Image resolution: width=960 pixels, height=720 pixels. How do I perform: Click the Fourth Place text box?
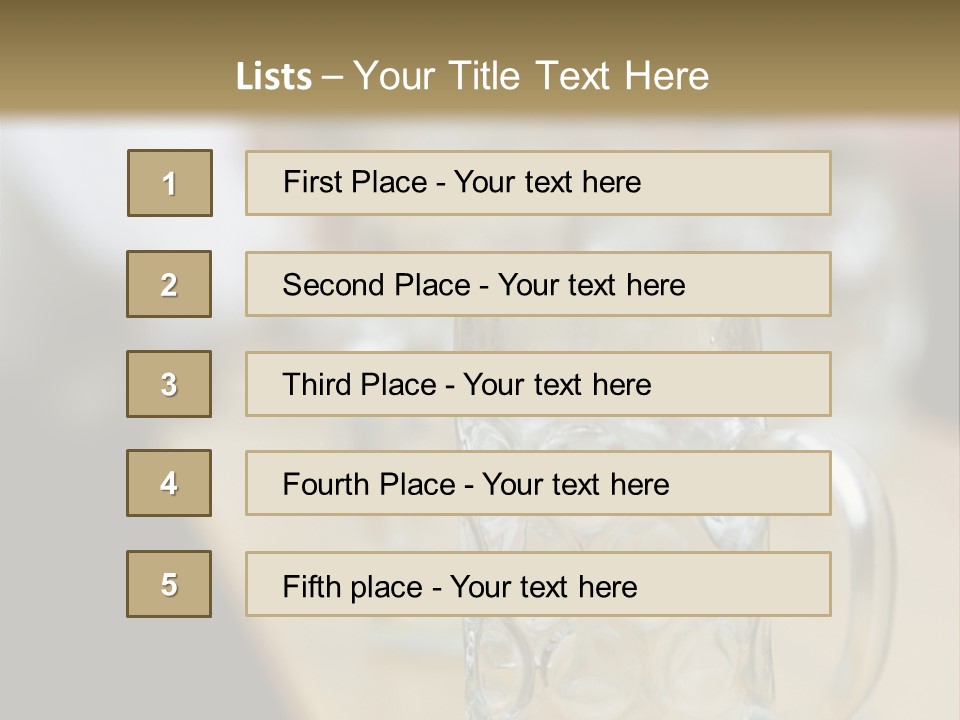[538, 483]
